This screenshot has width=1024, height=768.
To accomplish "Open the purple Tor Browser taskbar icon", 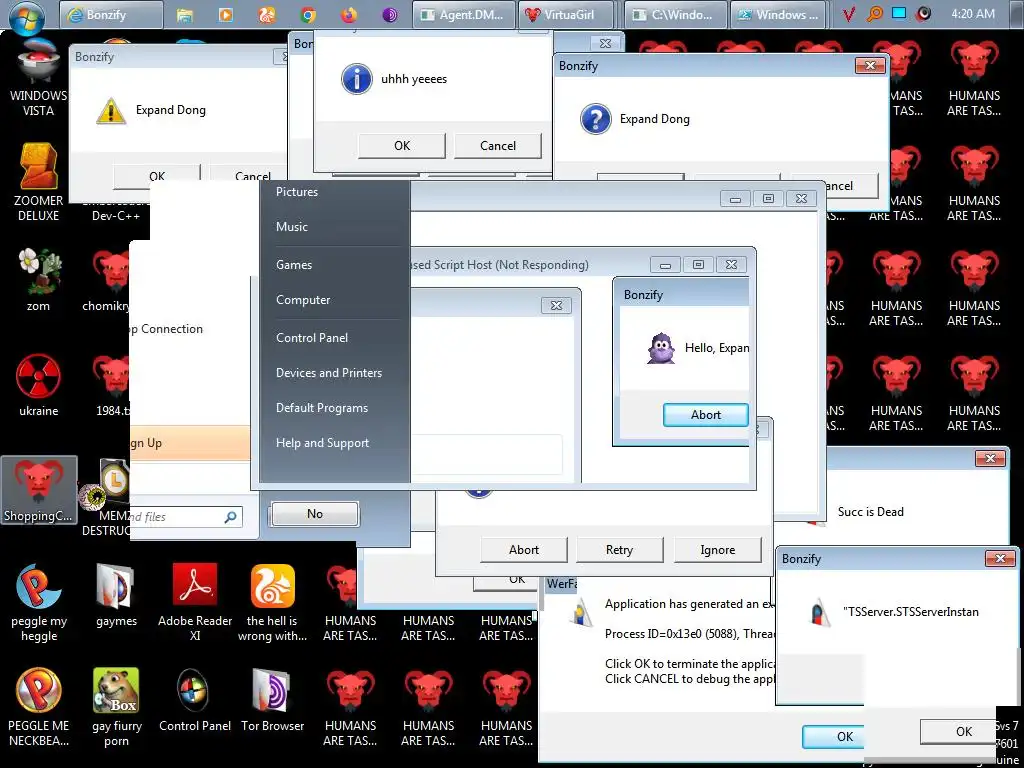I will pyautogui.click(x=390, y=14).
